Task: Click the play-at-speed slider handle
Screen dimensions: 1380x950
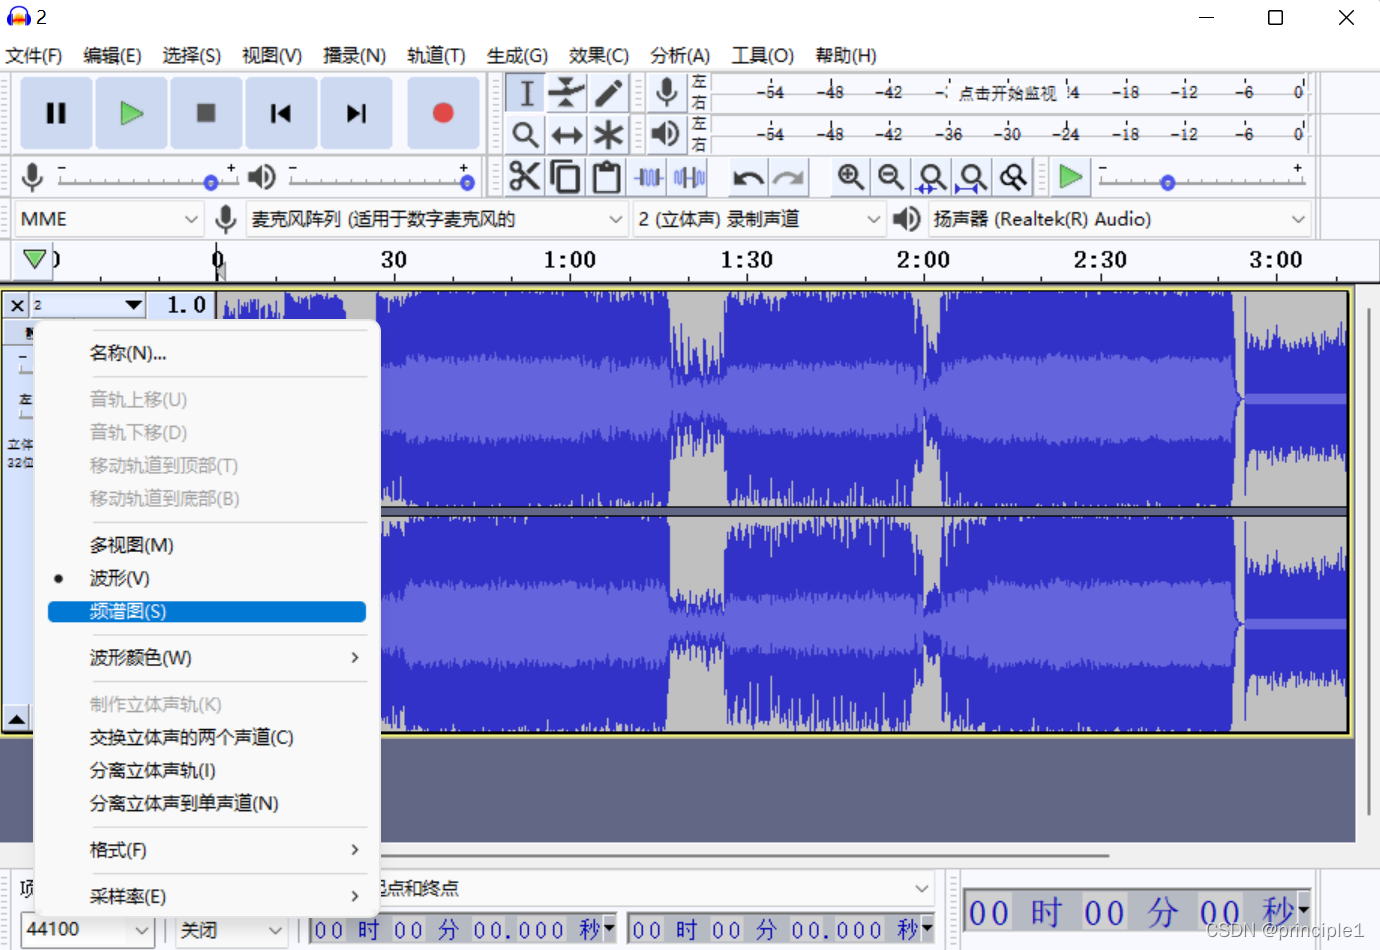Action: [1167, 182]
